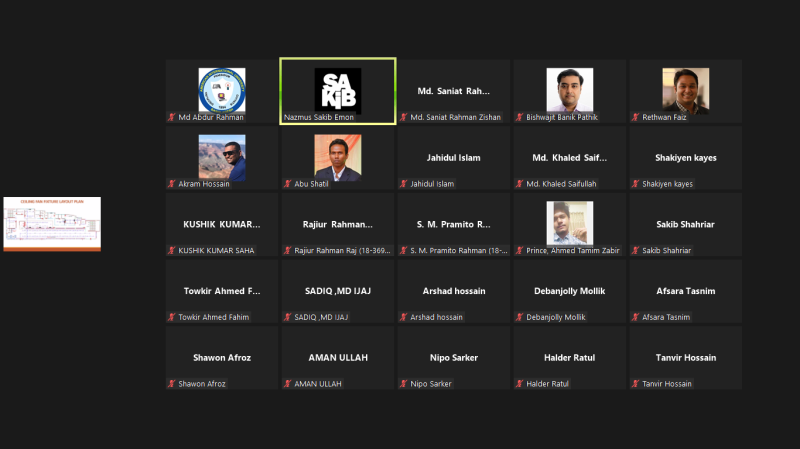
Task: Select Bishwajit Banik Pathik's video tile photo
Action: pyautogui.click(x=570, y=90)
